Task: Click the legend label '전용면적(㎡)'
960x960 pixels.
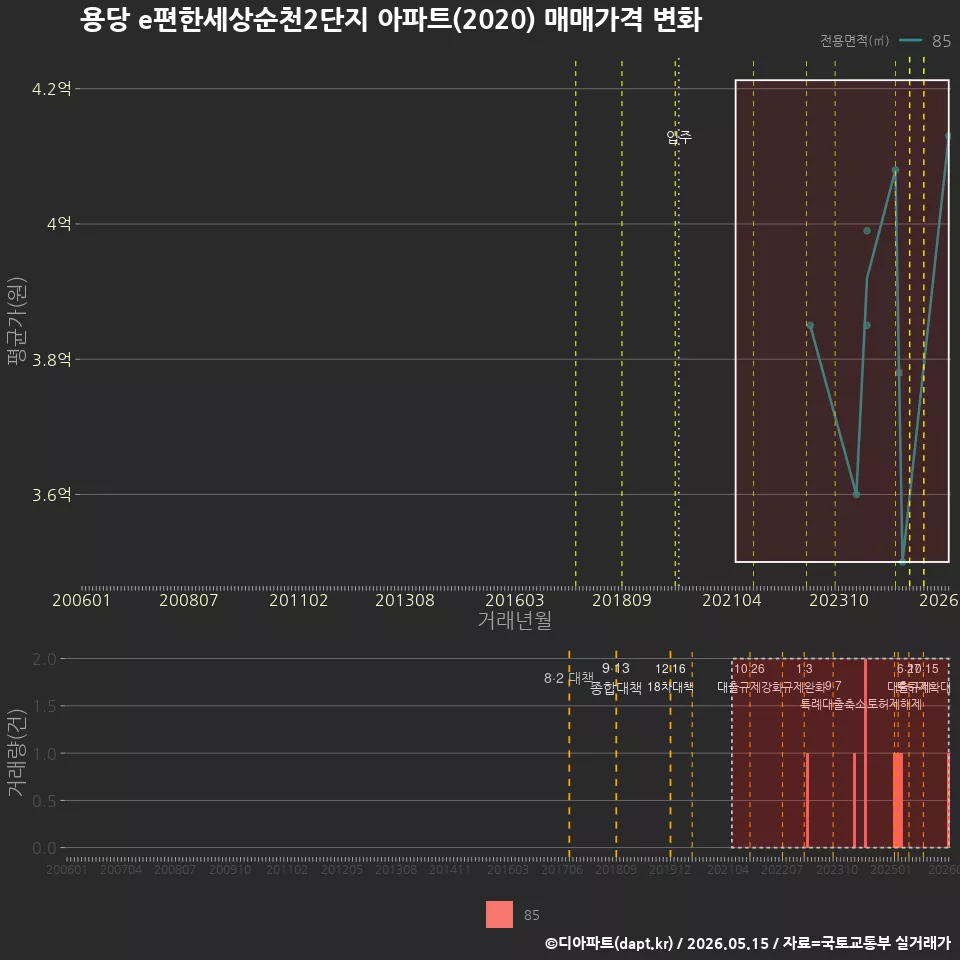Action: (x=854, y=40)
